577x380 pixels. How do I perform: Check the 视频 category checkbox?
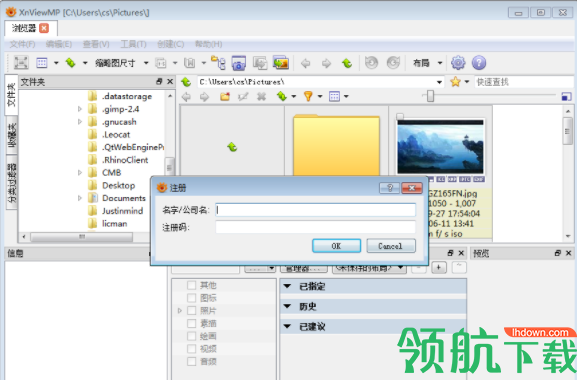pyautogui.click(x=191, y=348)
